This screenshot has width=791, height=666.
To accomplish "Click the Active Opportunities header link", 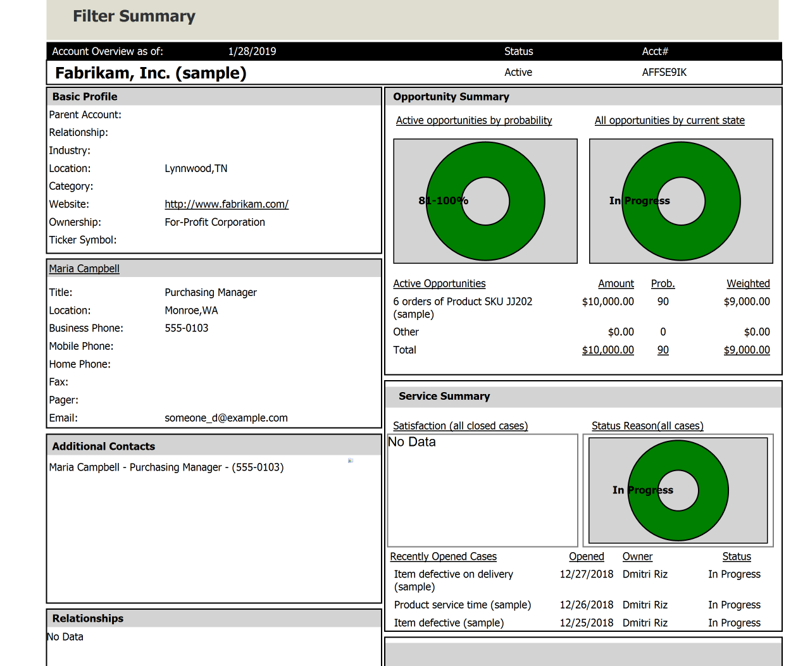I will [439, 284].
